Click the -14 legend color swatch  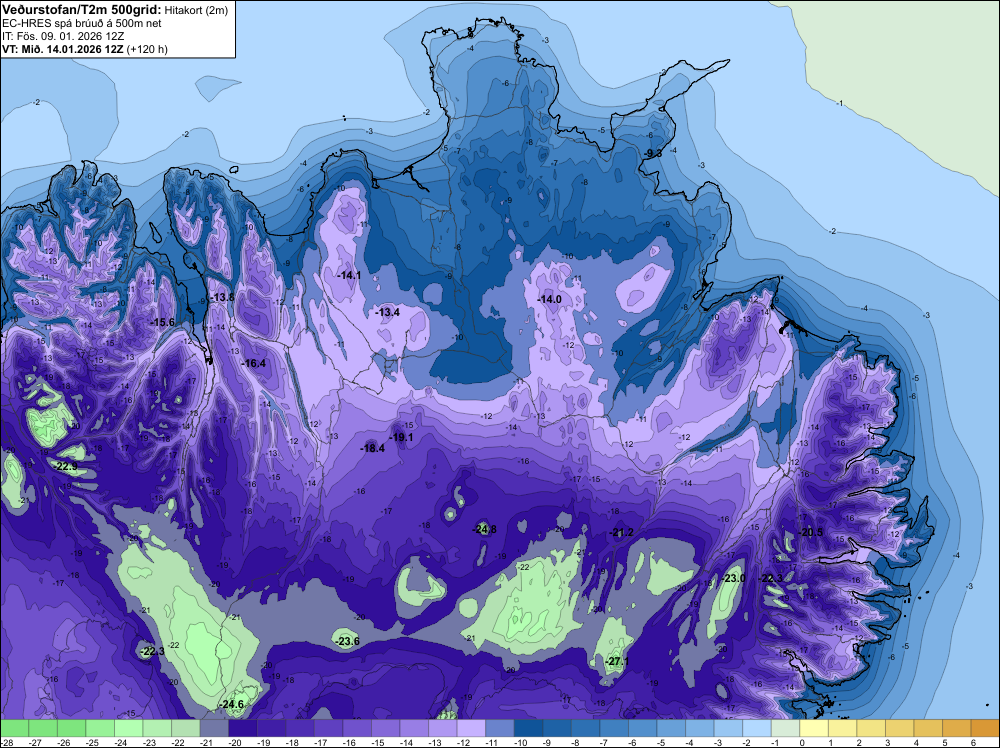414,728
